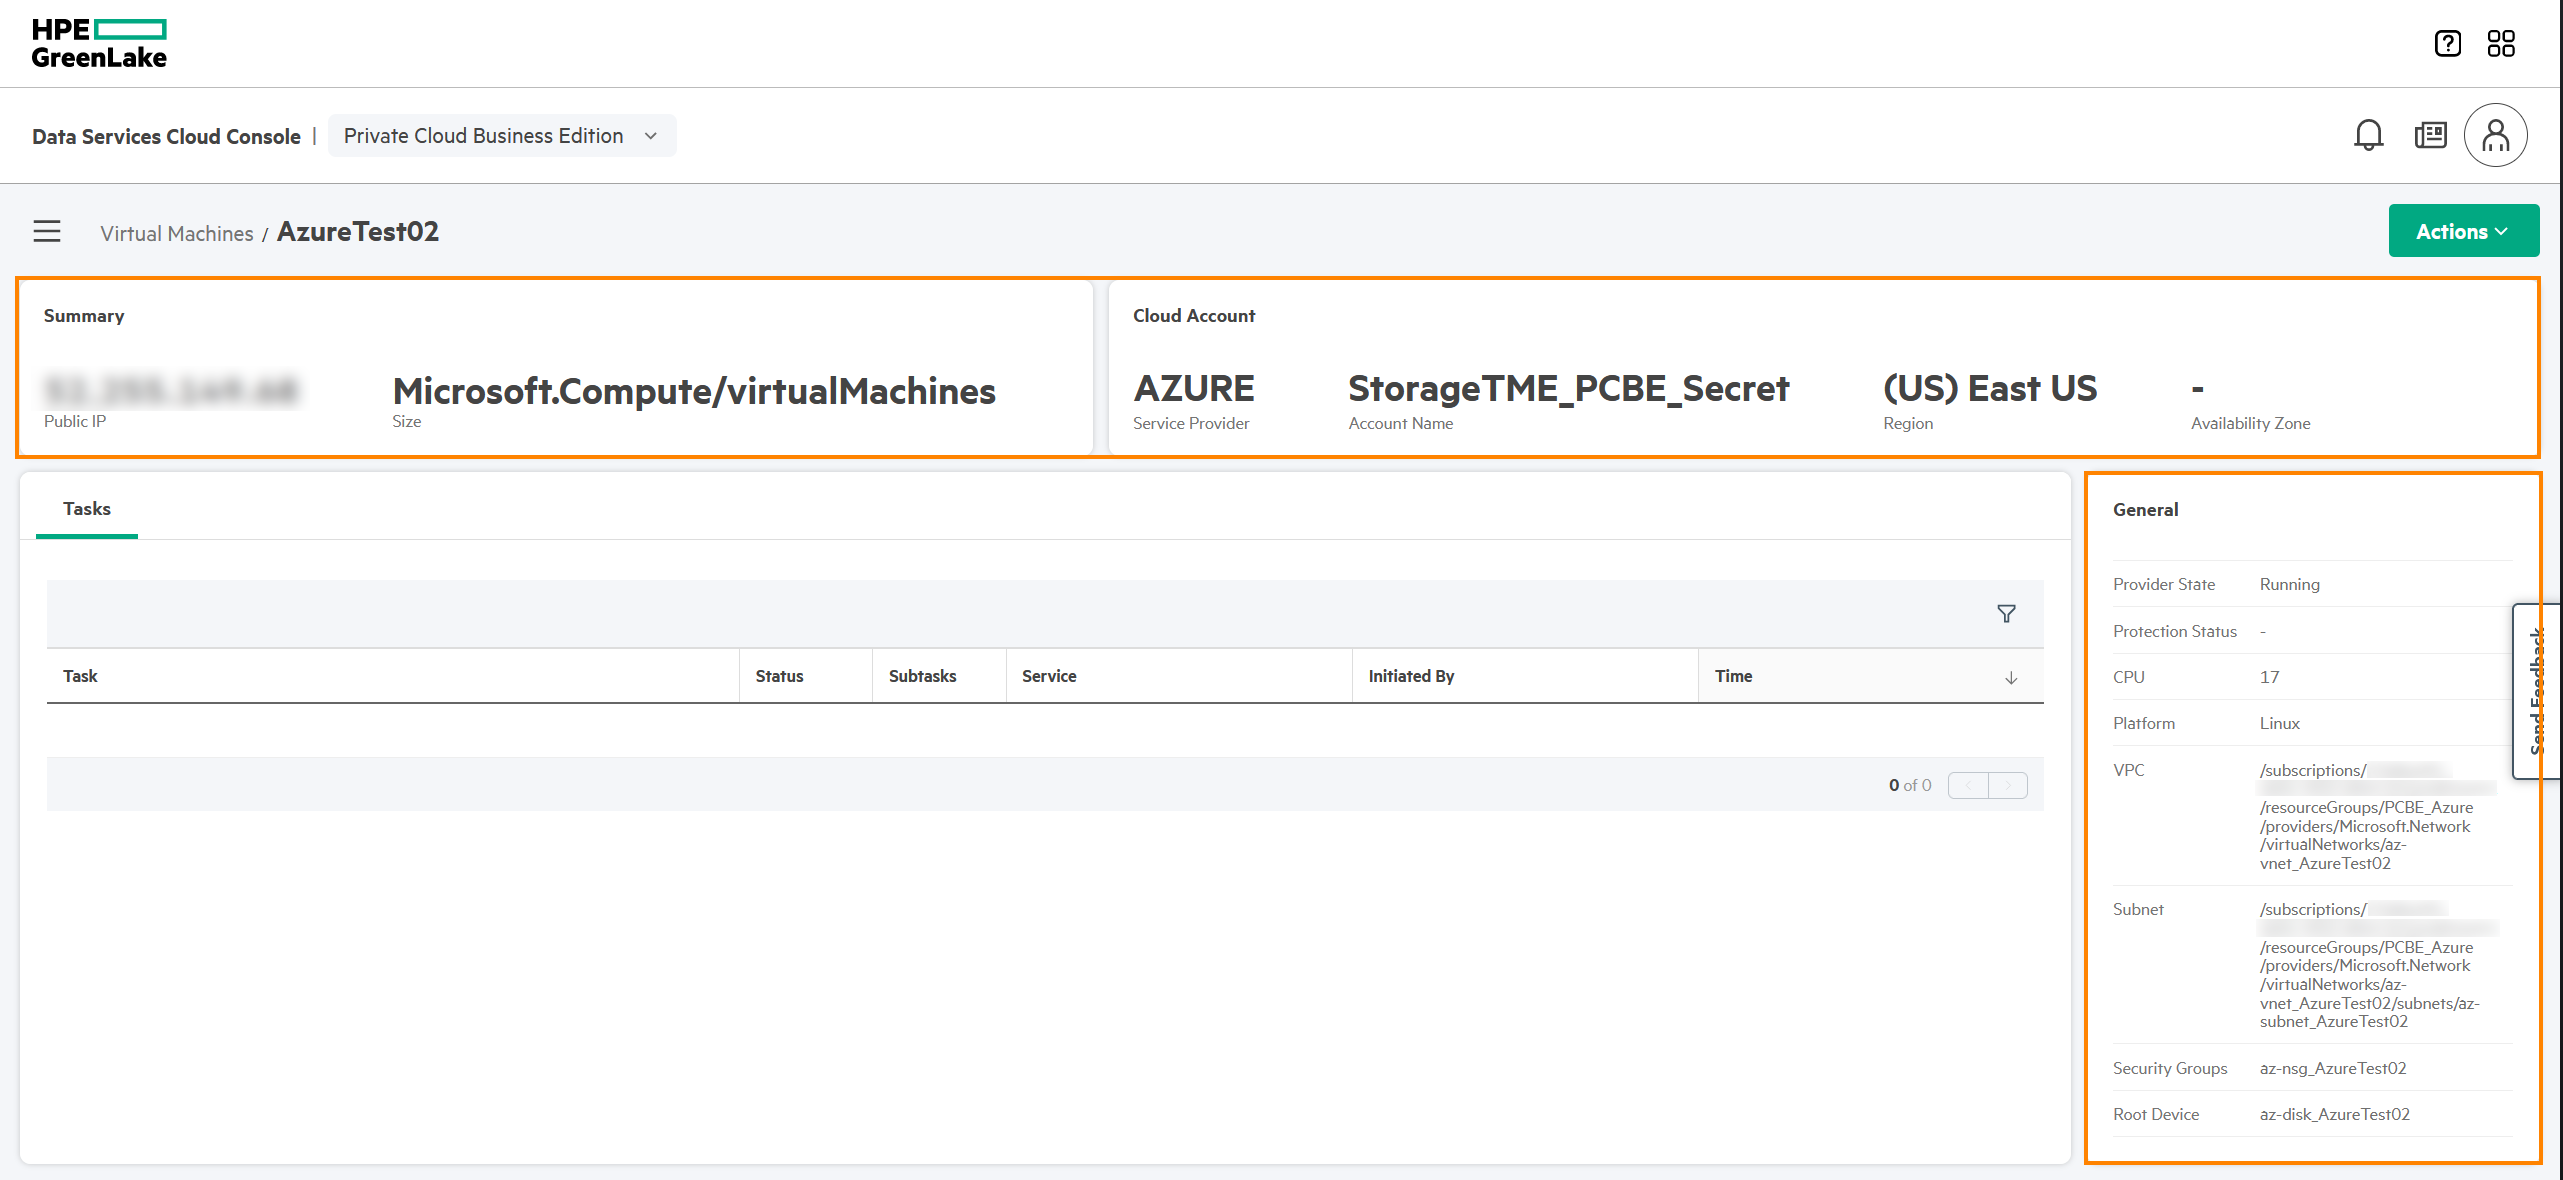
Task: Click the Microsoft.Compute/virtualMachines size value
Action: 694,391
